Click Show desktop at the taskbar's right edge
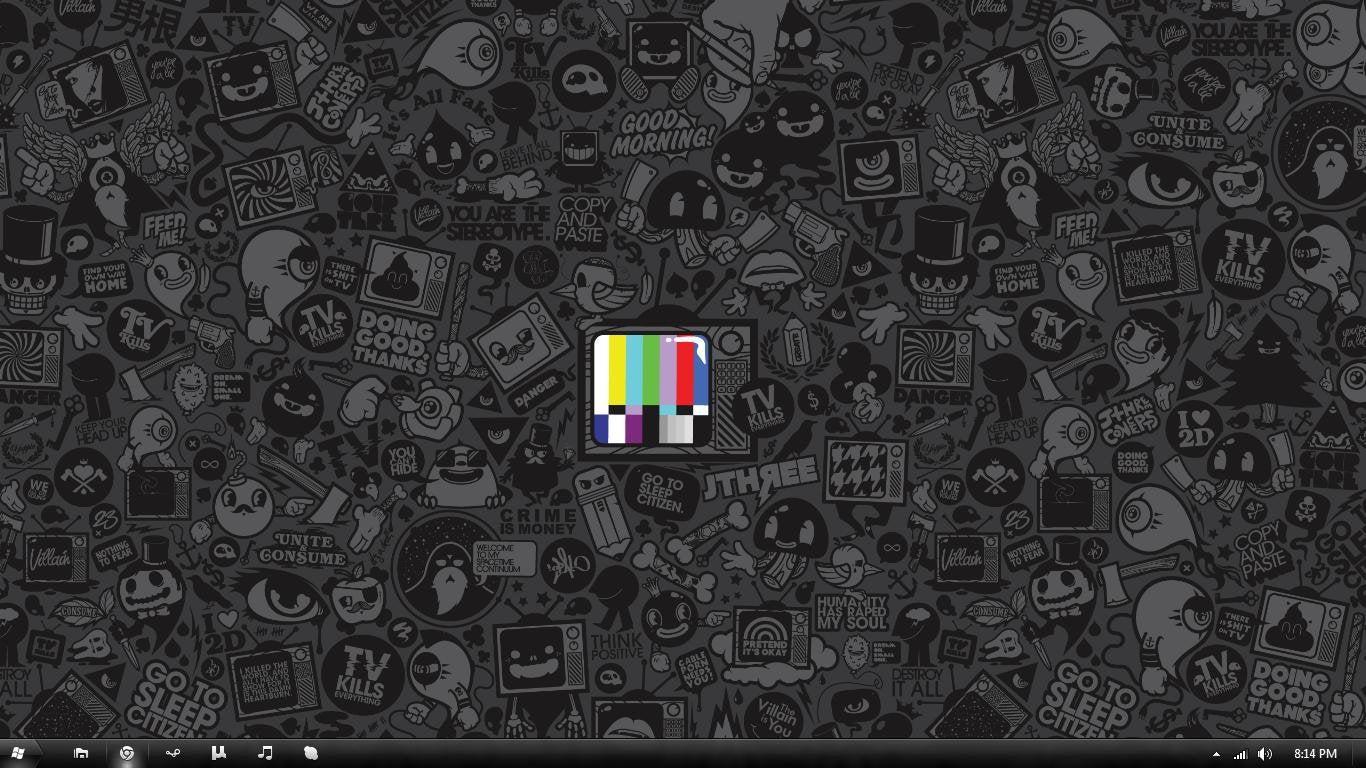This screenshot has width=1366, height=768. click(x=1362, y=753)
